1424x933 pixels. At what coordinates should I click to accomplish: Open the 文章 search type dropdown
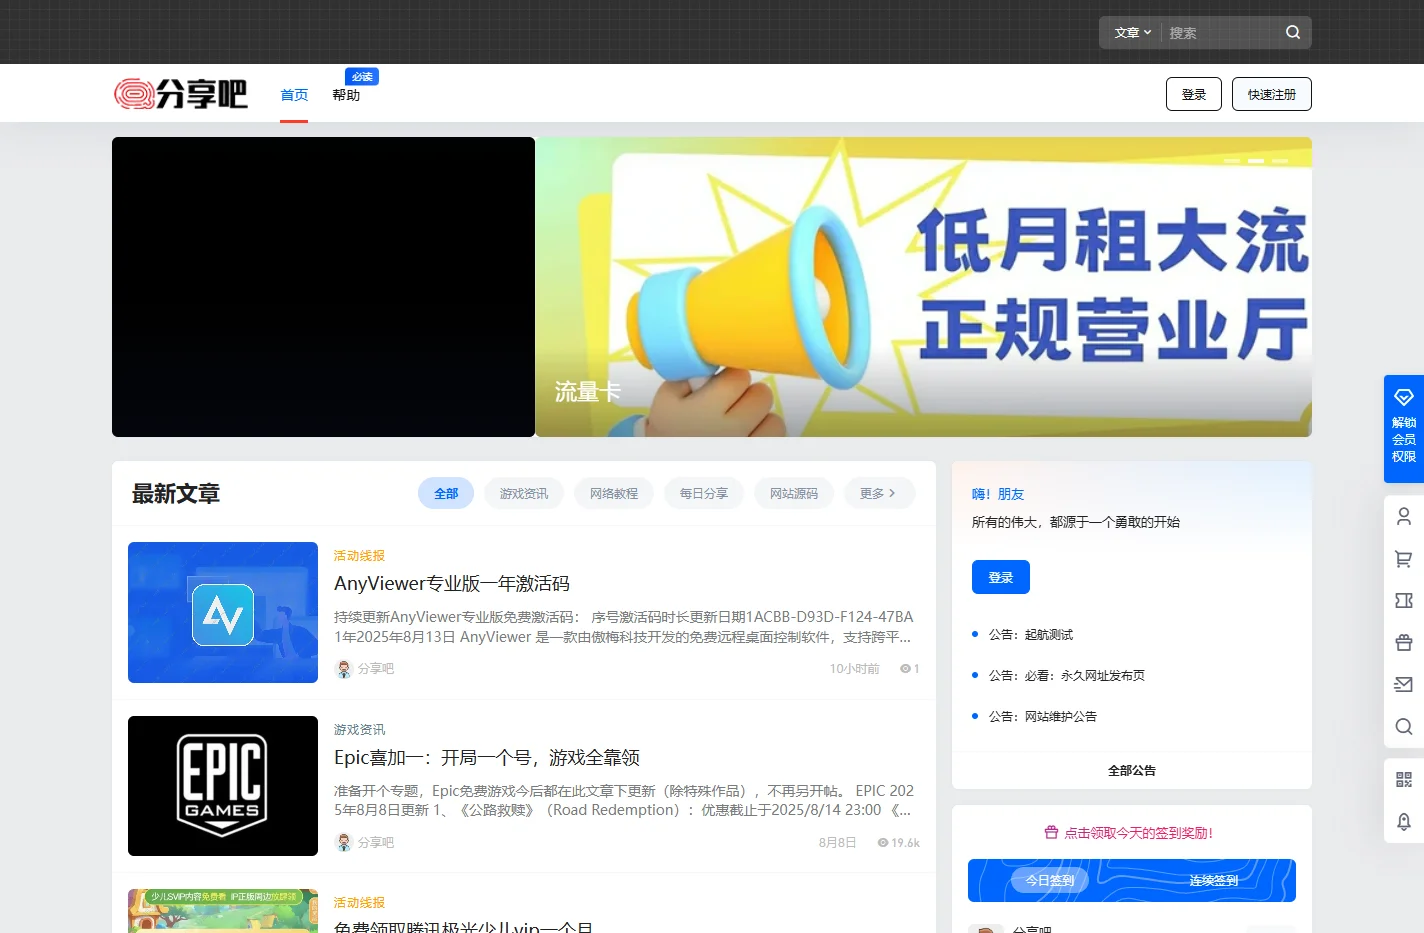tap(1133, 32)
